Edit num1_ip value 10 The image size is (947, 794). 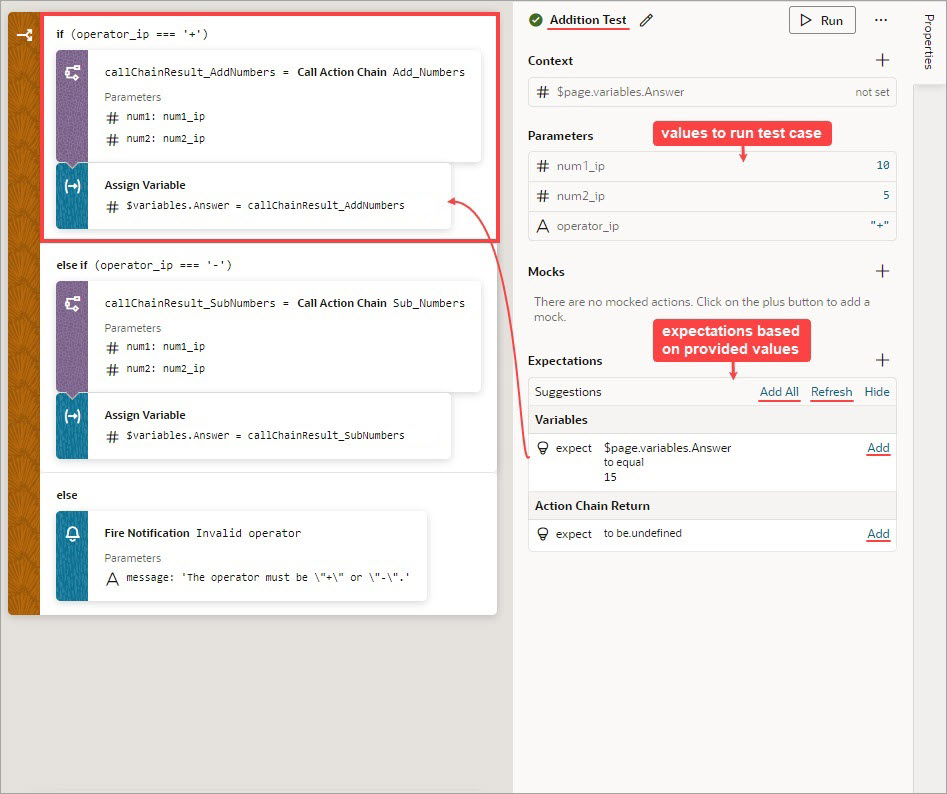click(882, 165)
